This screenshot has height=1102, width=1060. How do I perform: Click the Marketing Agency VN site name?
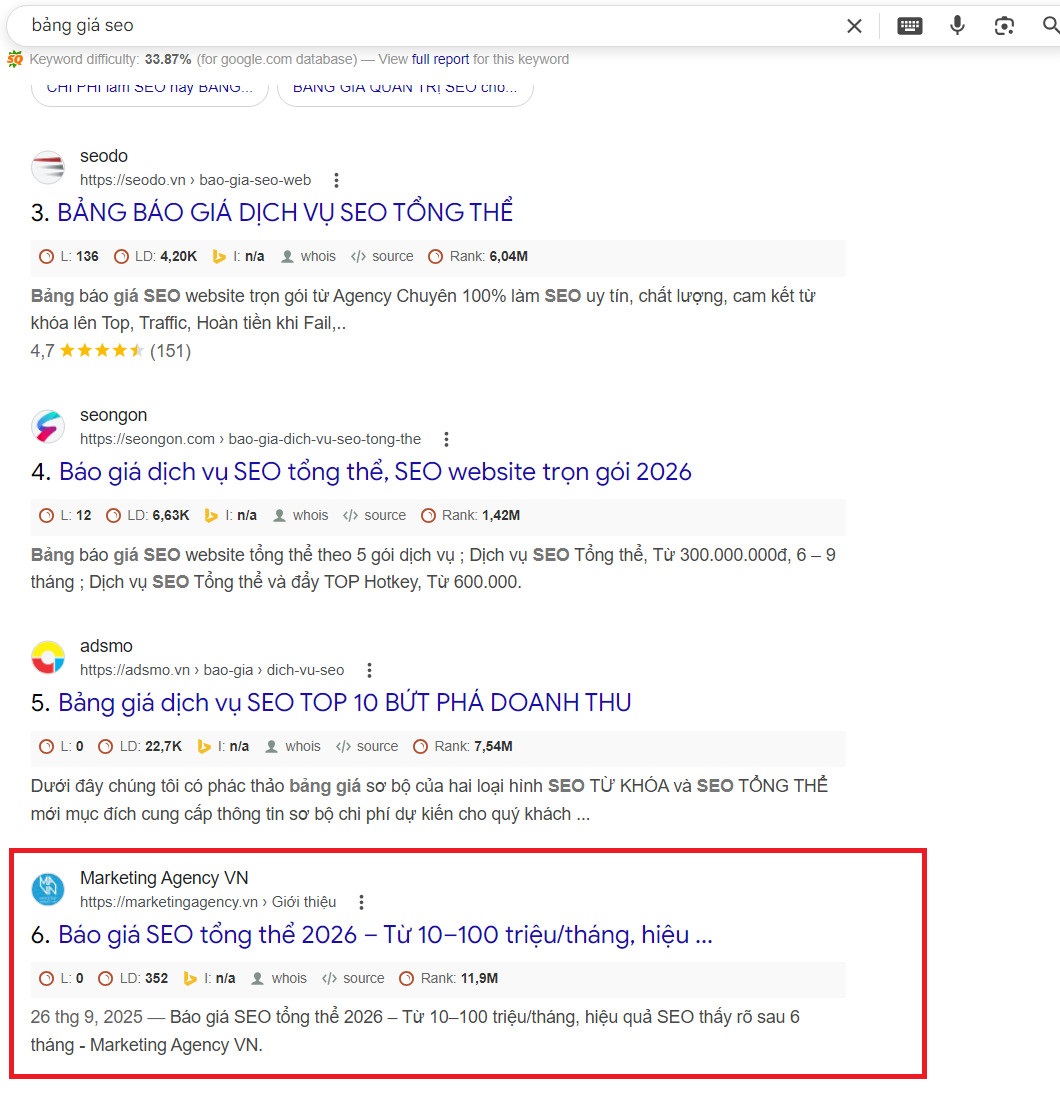click(x=164, y=878)
